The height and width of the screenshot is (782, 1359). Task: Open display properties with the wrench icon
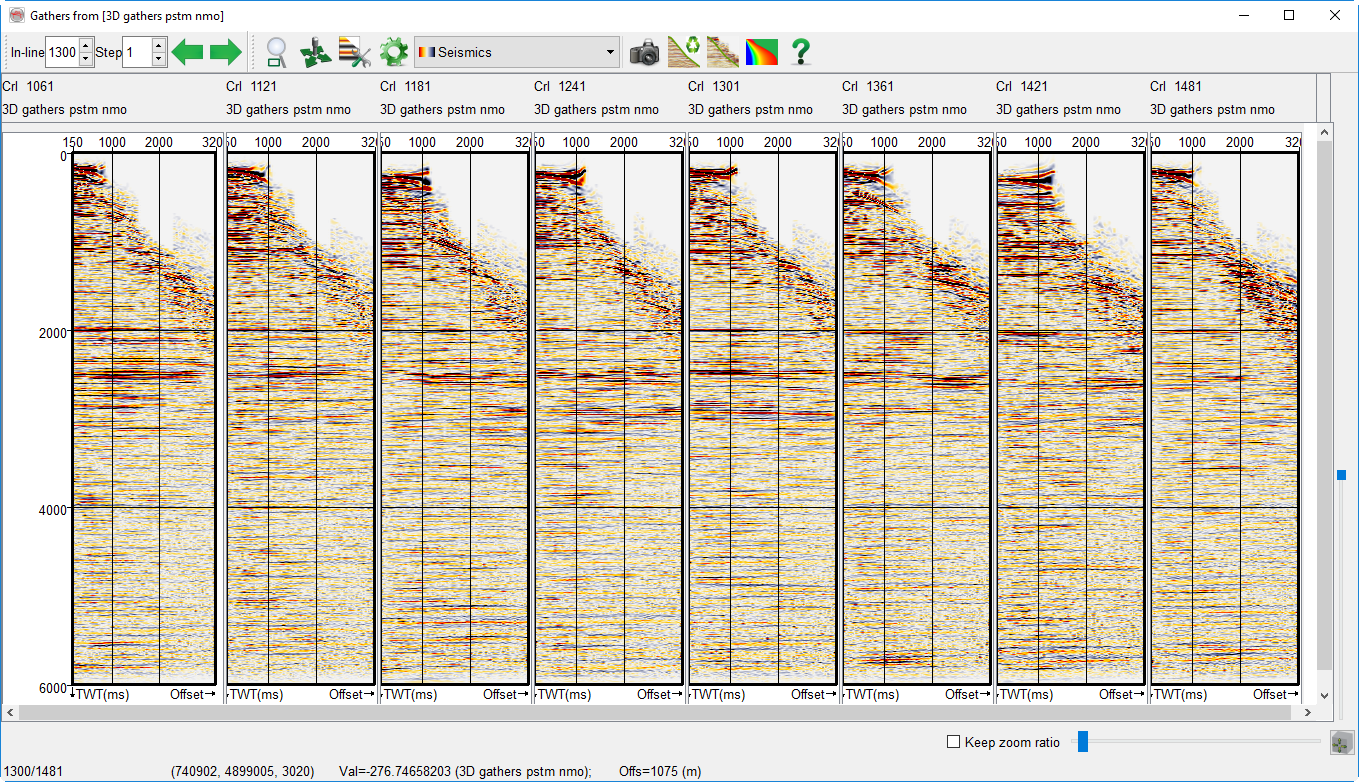[x=355, y=52]
